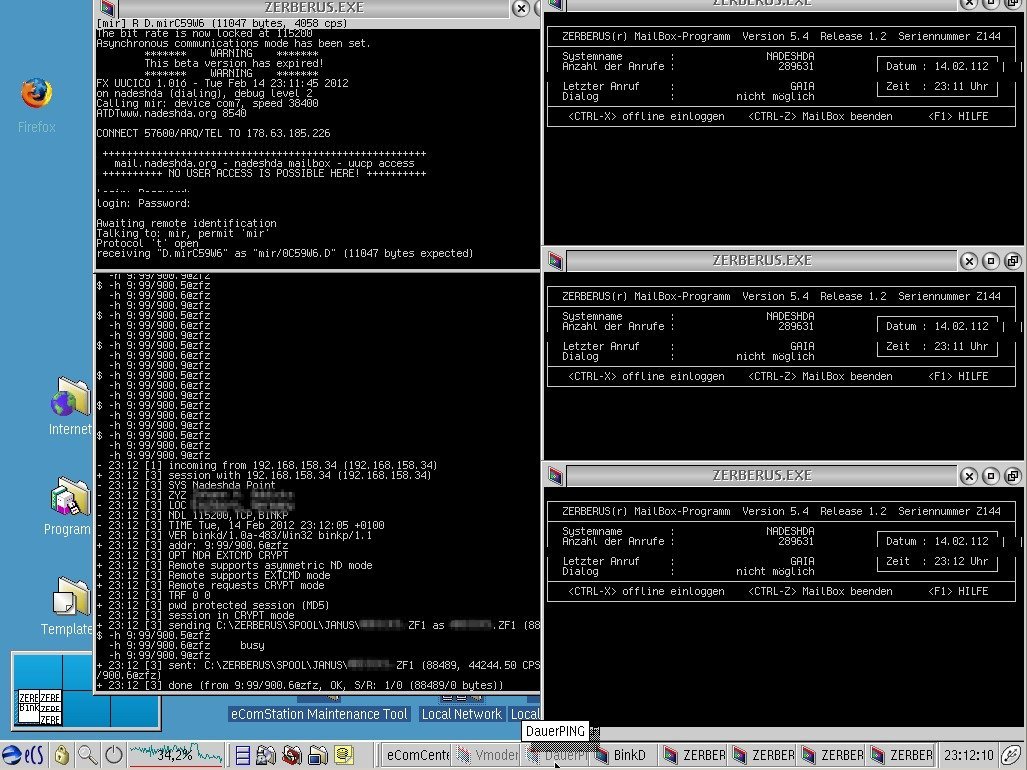Switch to Vmodem in the taskbar
This screenshot has width=1027, height=770.
pyautogui.click(x=488, y=755)
